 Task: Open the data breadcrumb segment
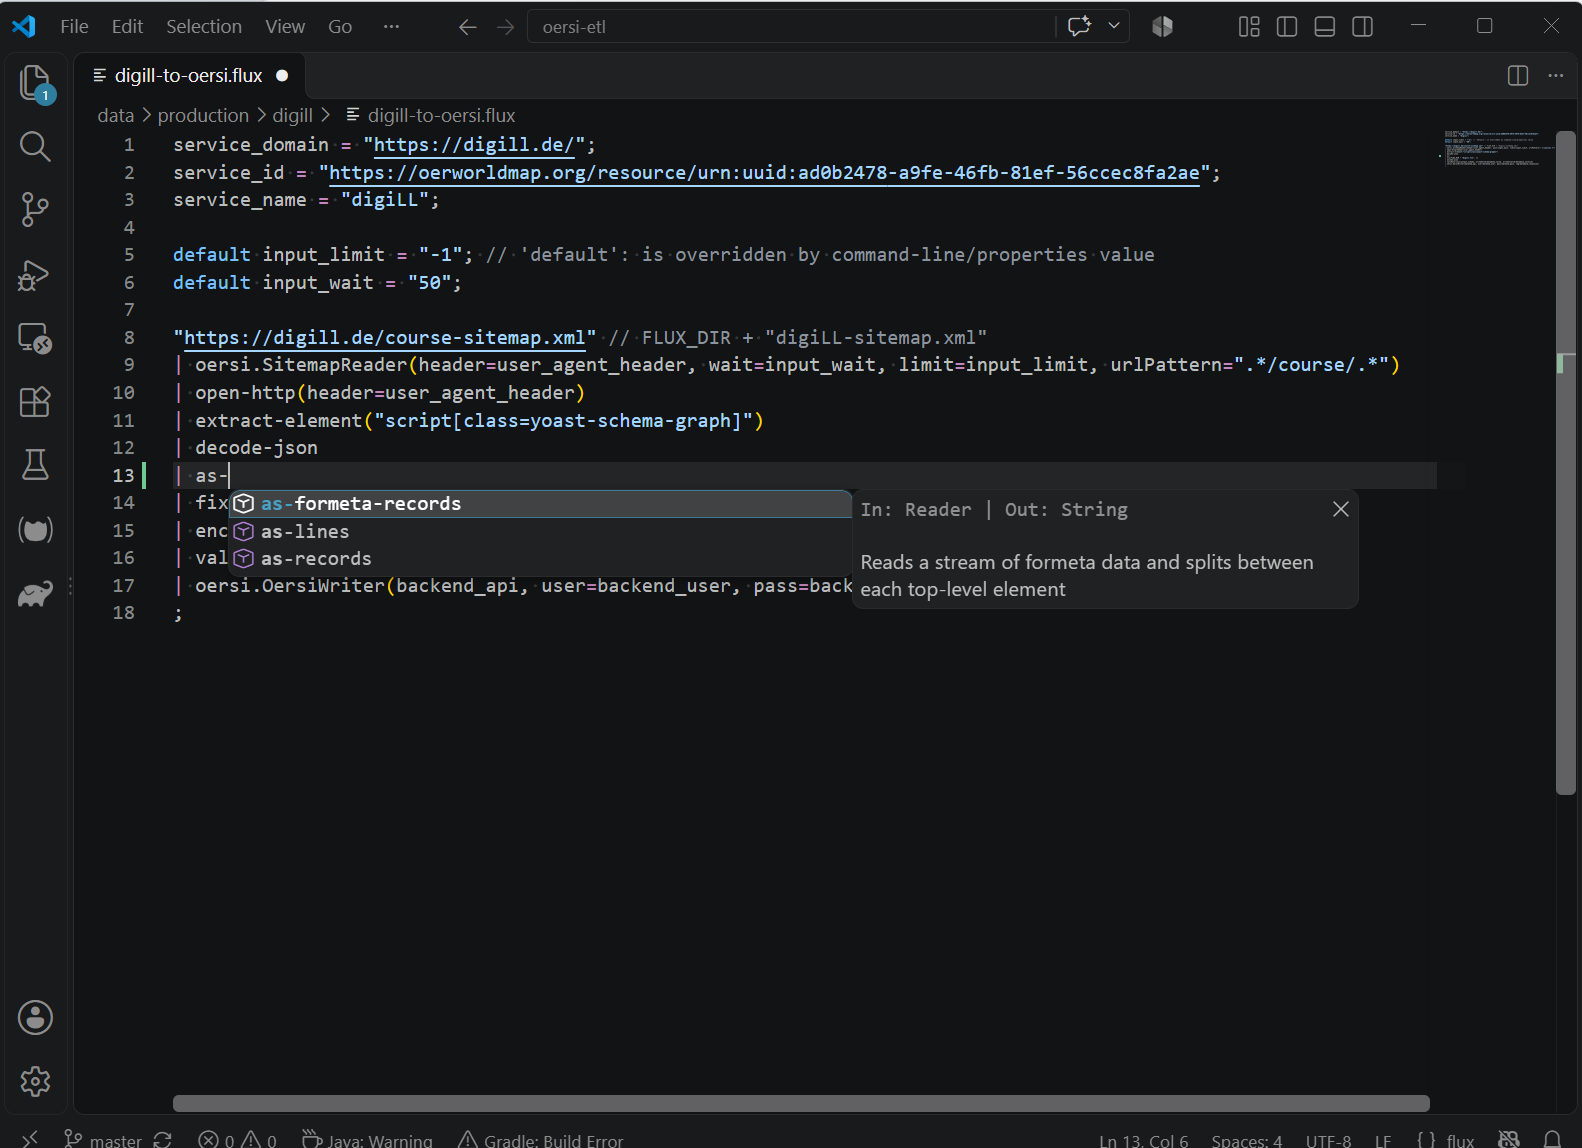click(116, 116)
